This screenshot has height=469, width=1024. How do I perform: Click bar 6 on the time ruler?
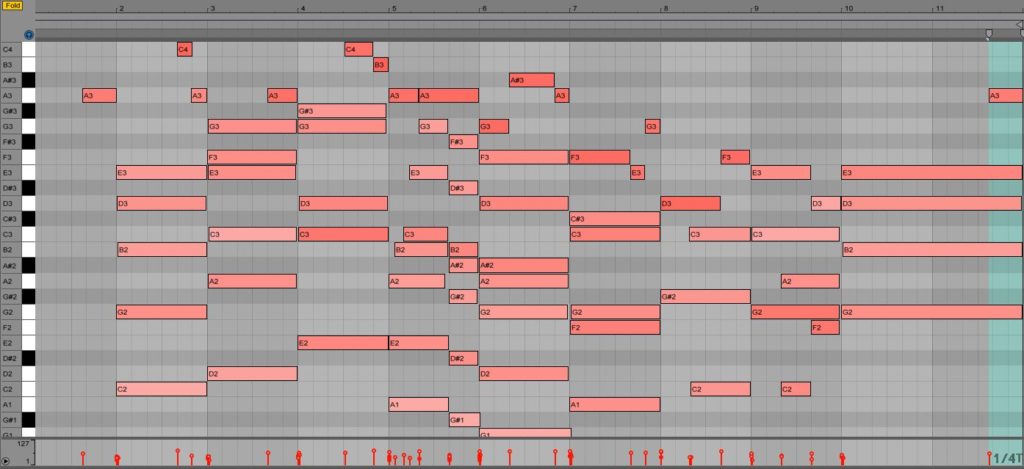[484, 8]
